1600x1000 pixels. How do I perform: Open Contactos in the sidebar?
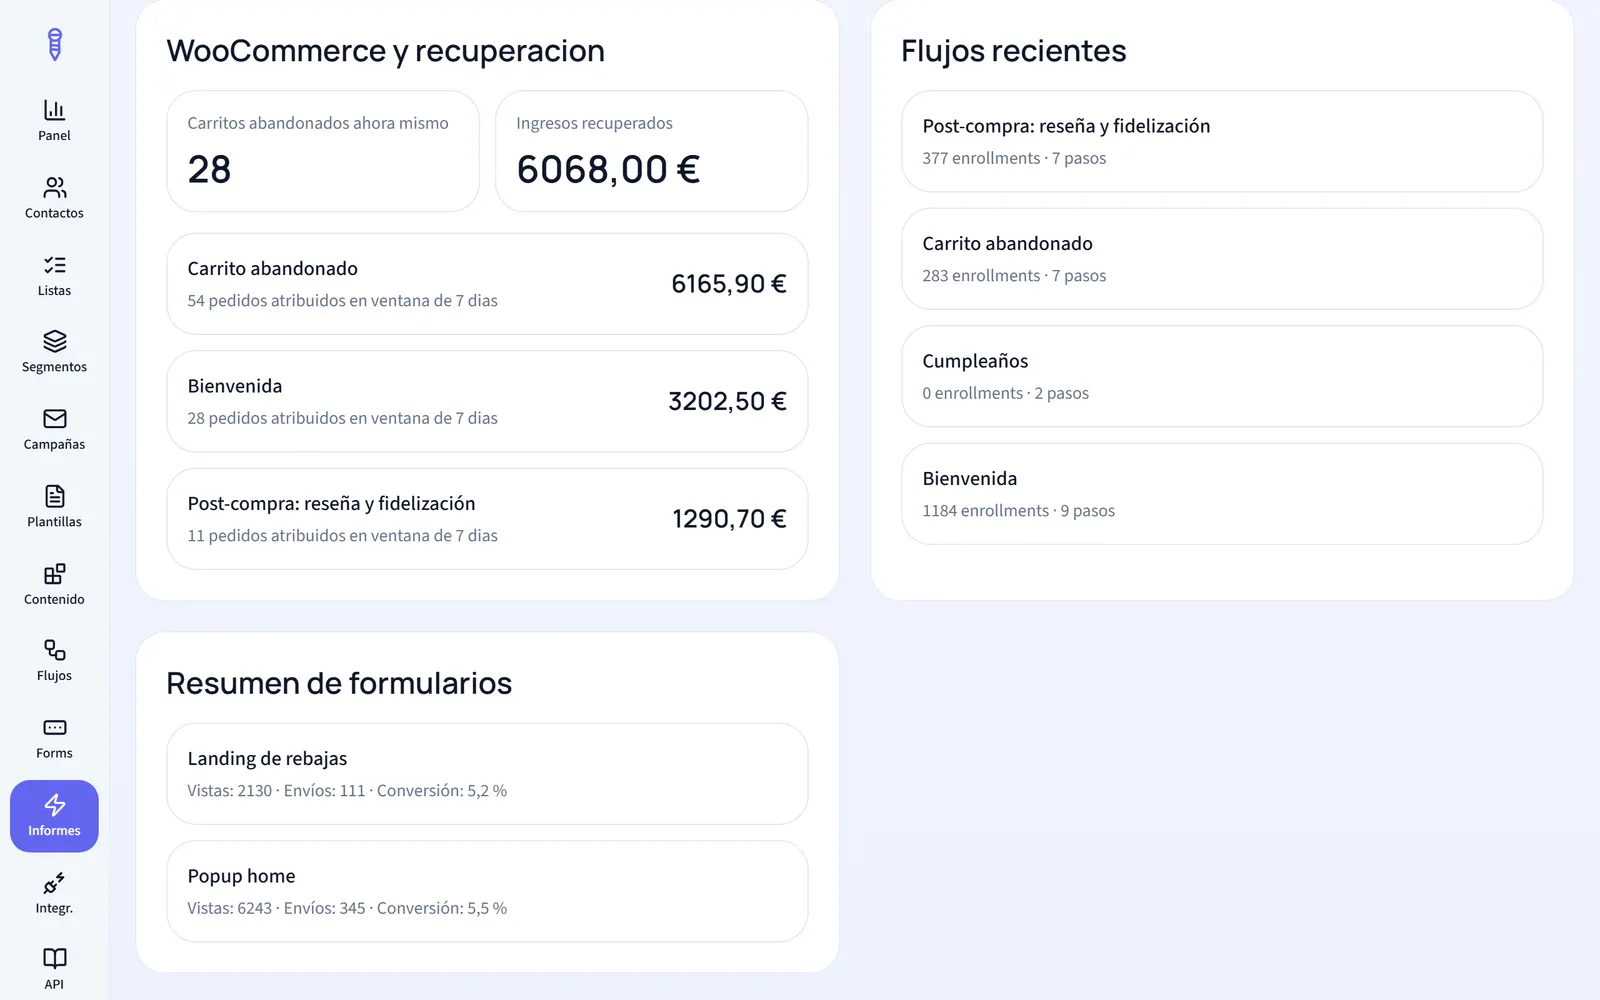pos(54,198)
